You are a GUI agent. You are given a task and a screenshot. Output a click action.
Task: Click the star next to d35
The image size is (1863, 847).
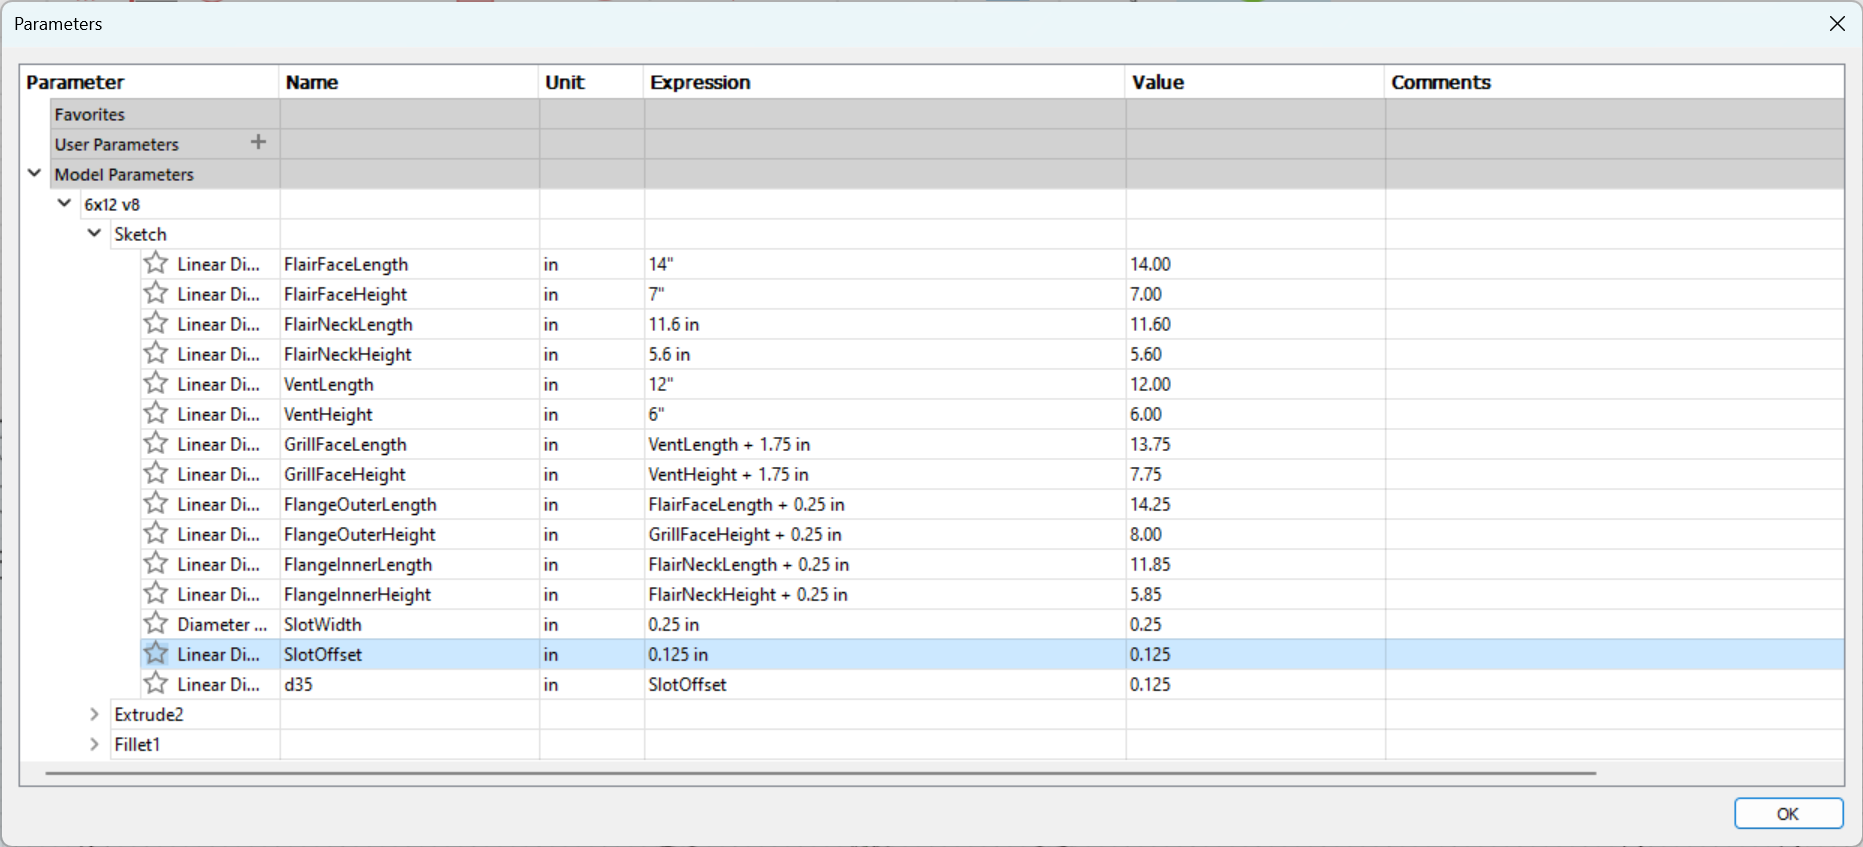point(155,683)
